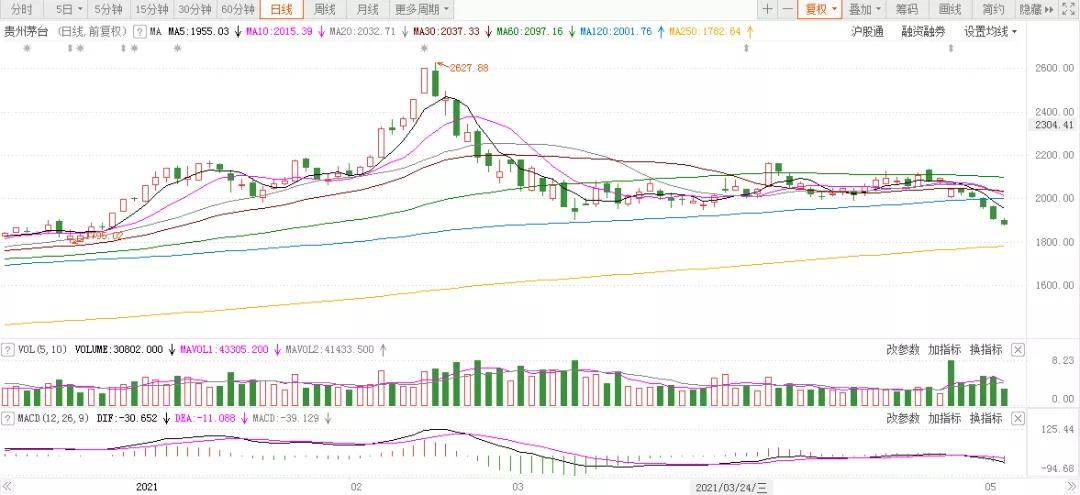This screenshot has height=495, width=1080.
Task: Zoom out the chart with the minus button
Action: click(787, 10)
